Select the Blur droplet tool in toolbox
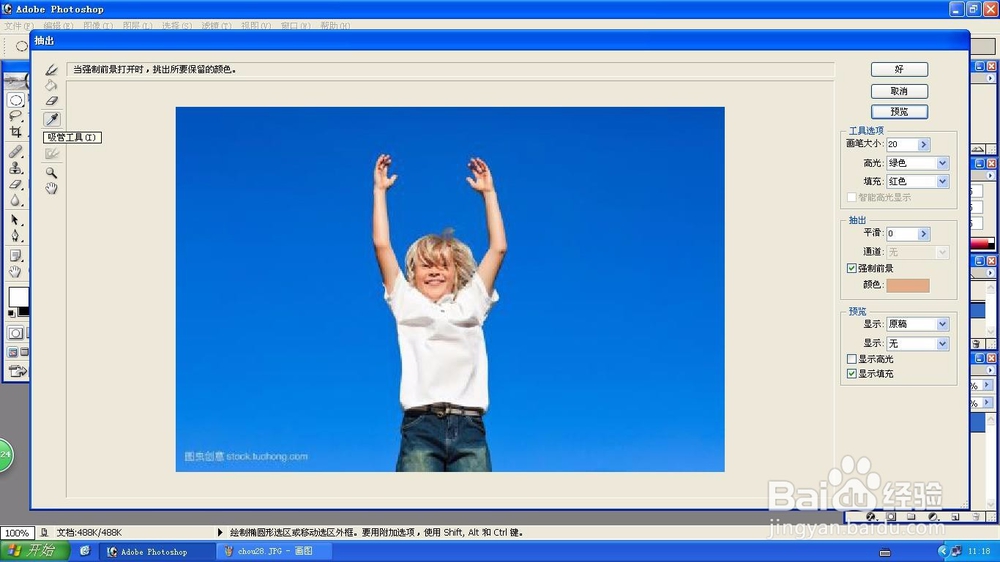This screenshot has width=1000, height=562. (x=16, y=200)
